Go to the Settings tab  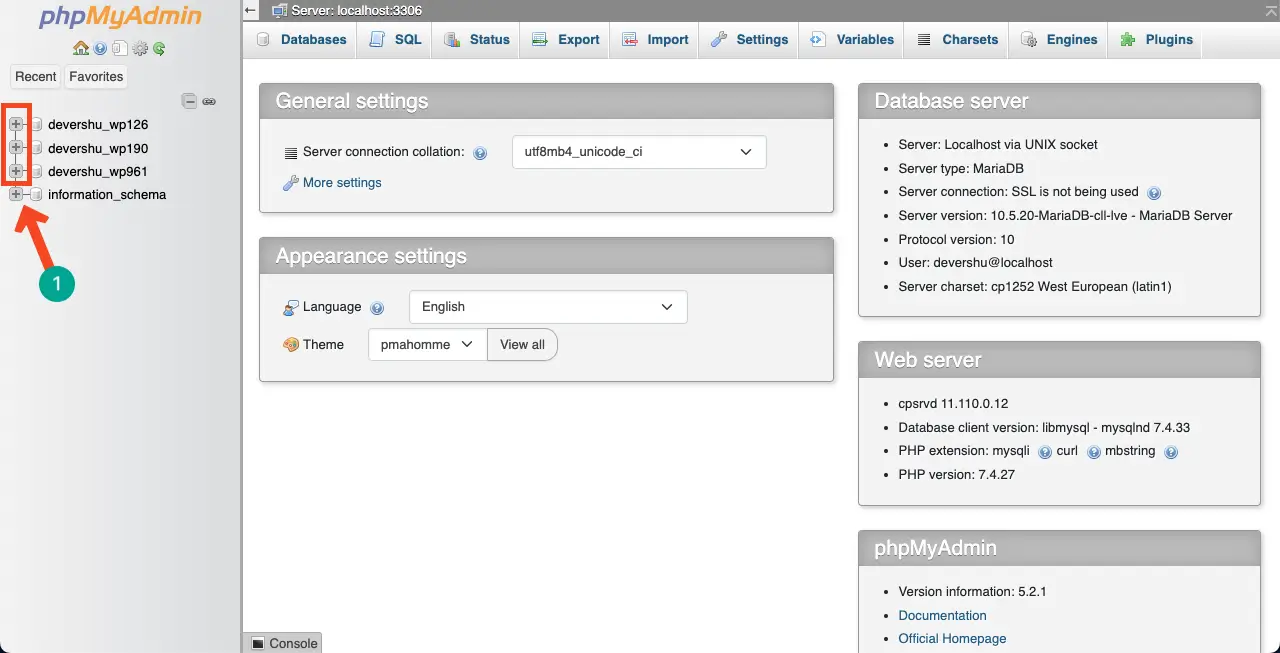(x=749, y=40)
